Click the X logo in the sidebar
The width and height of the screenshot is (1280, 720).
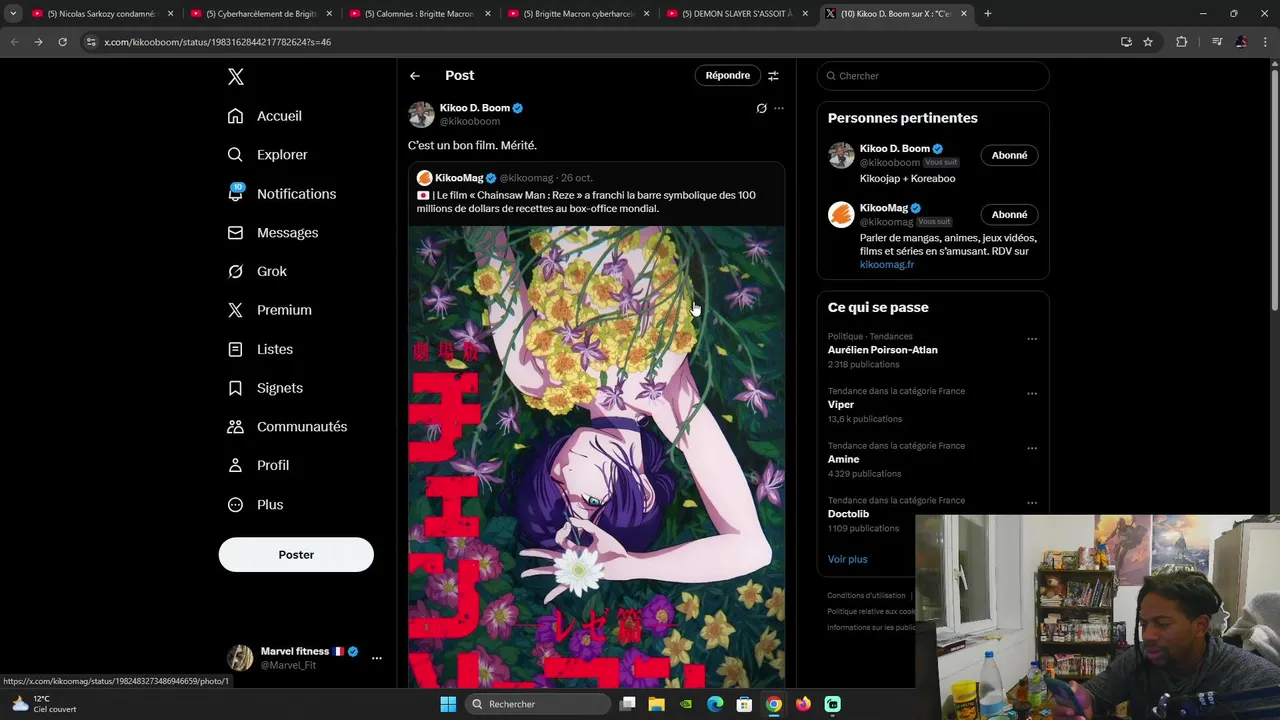point(235,77)
